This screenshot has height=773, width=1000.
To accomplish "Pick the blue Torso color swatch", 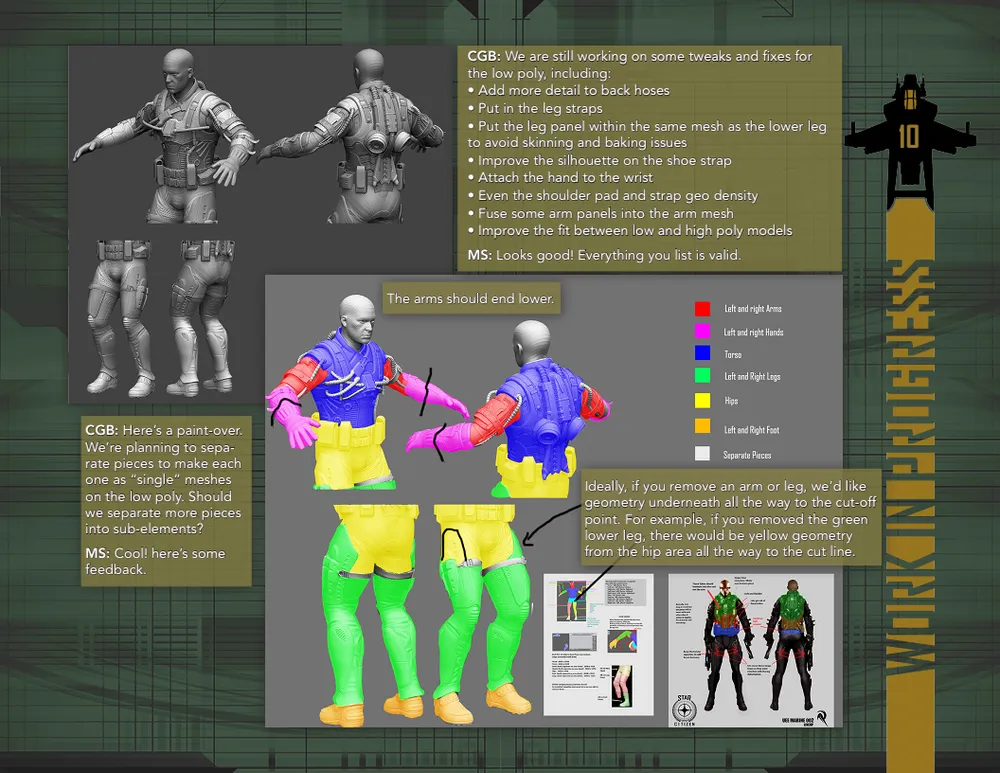I will pyautogui.click(x=702, y=353).
